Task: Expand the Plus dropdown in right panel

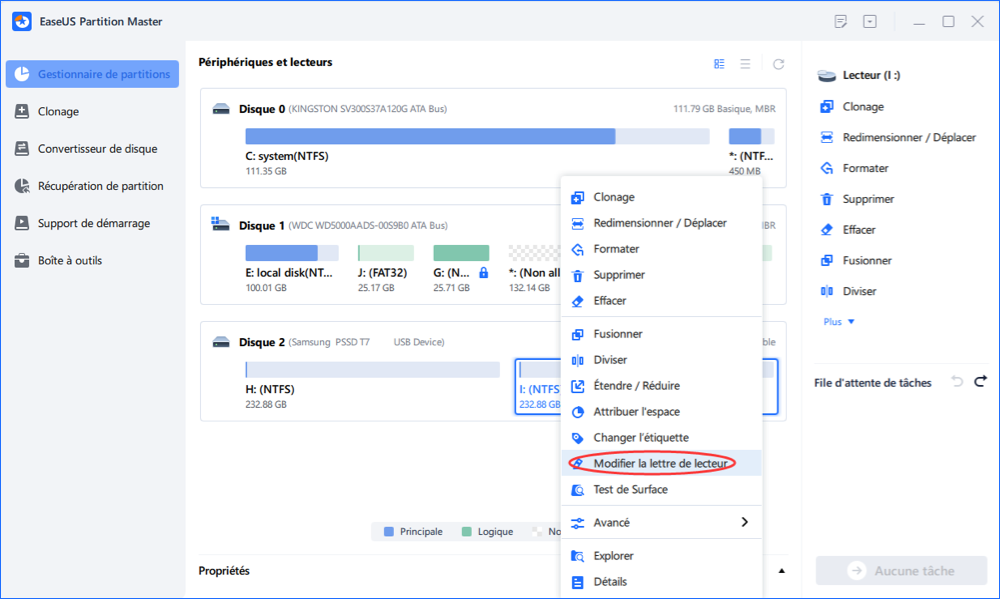Action: pyautogui.click(x=839, y=322)
